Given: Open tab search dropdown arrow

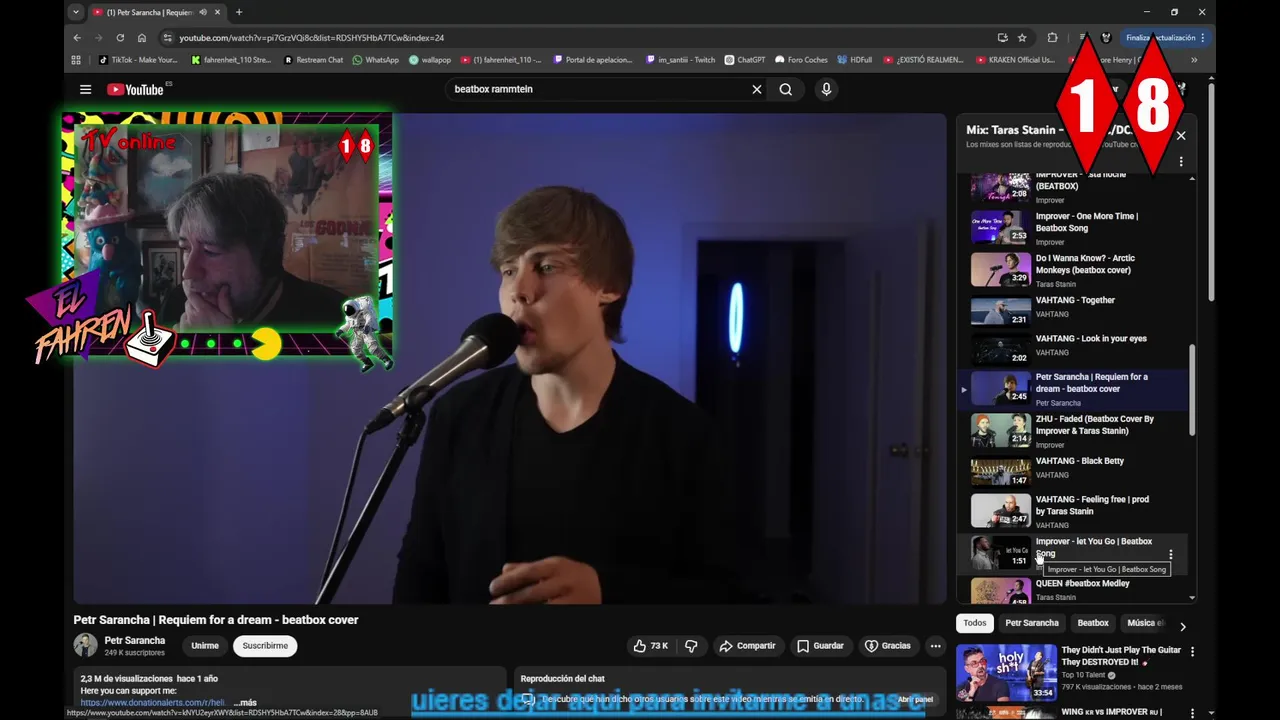Looking at the screenshot, I should coord(75,12).
